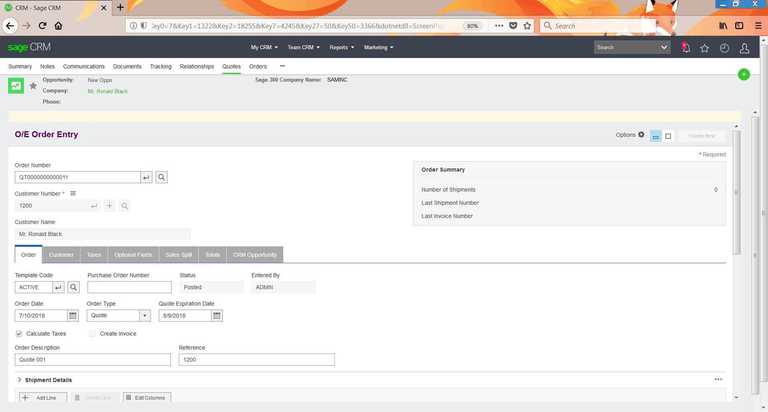Viewport: 768px width, 412px height.
Task: Open the Mr. Ronald Black company link
Action: (x=107, y=91)
